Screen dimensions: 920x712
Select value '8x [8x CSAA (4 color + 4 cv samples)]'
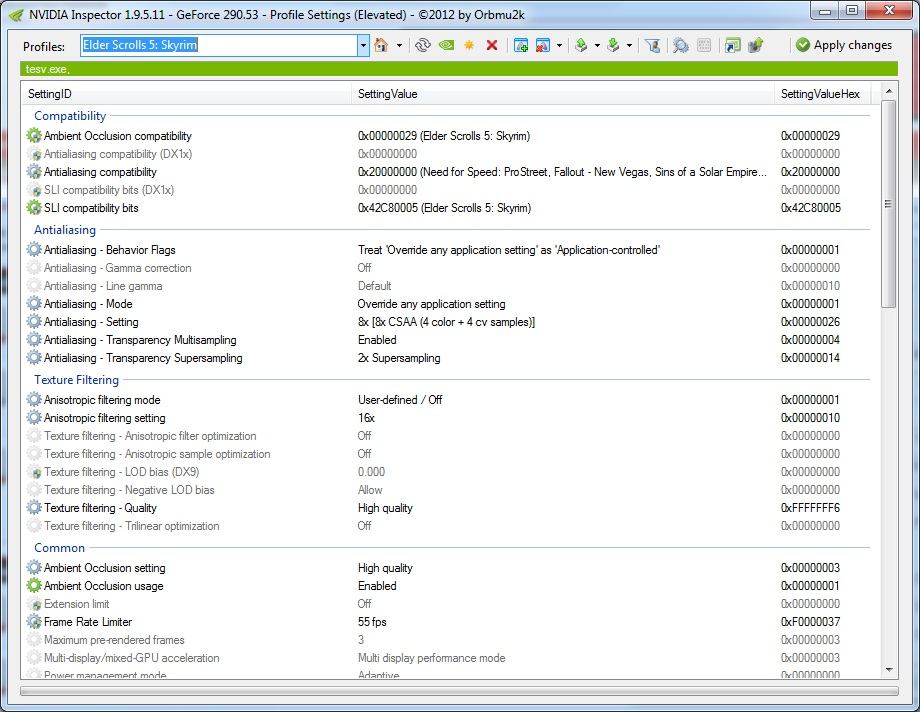(446, 322)
